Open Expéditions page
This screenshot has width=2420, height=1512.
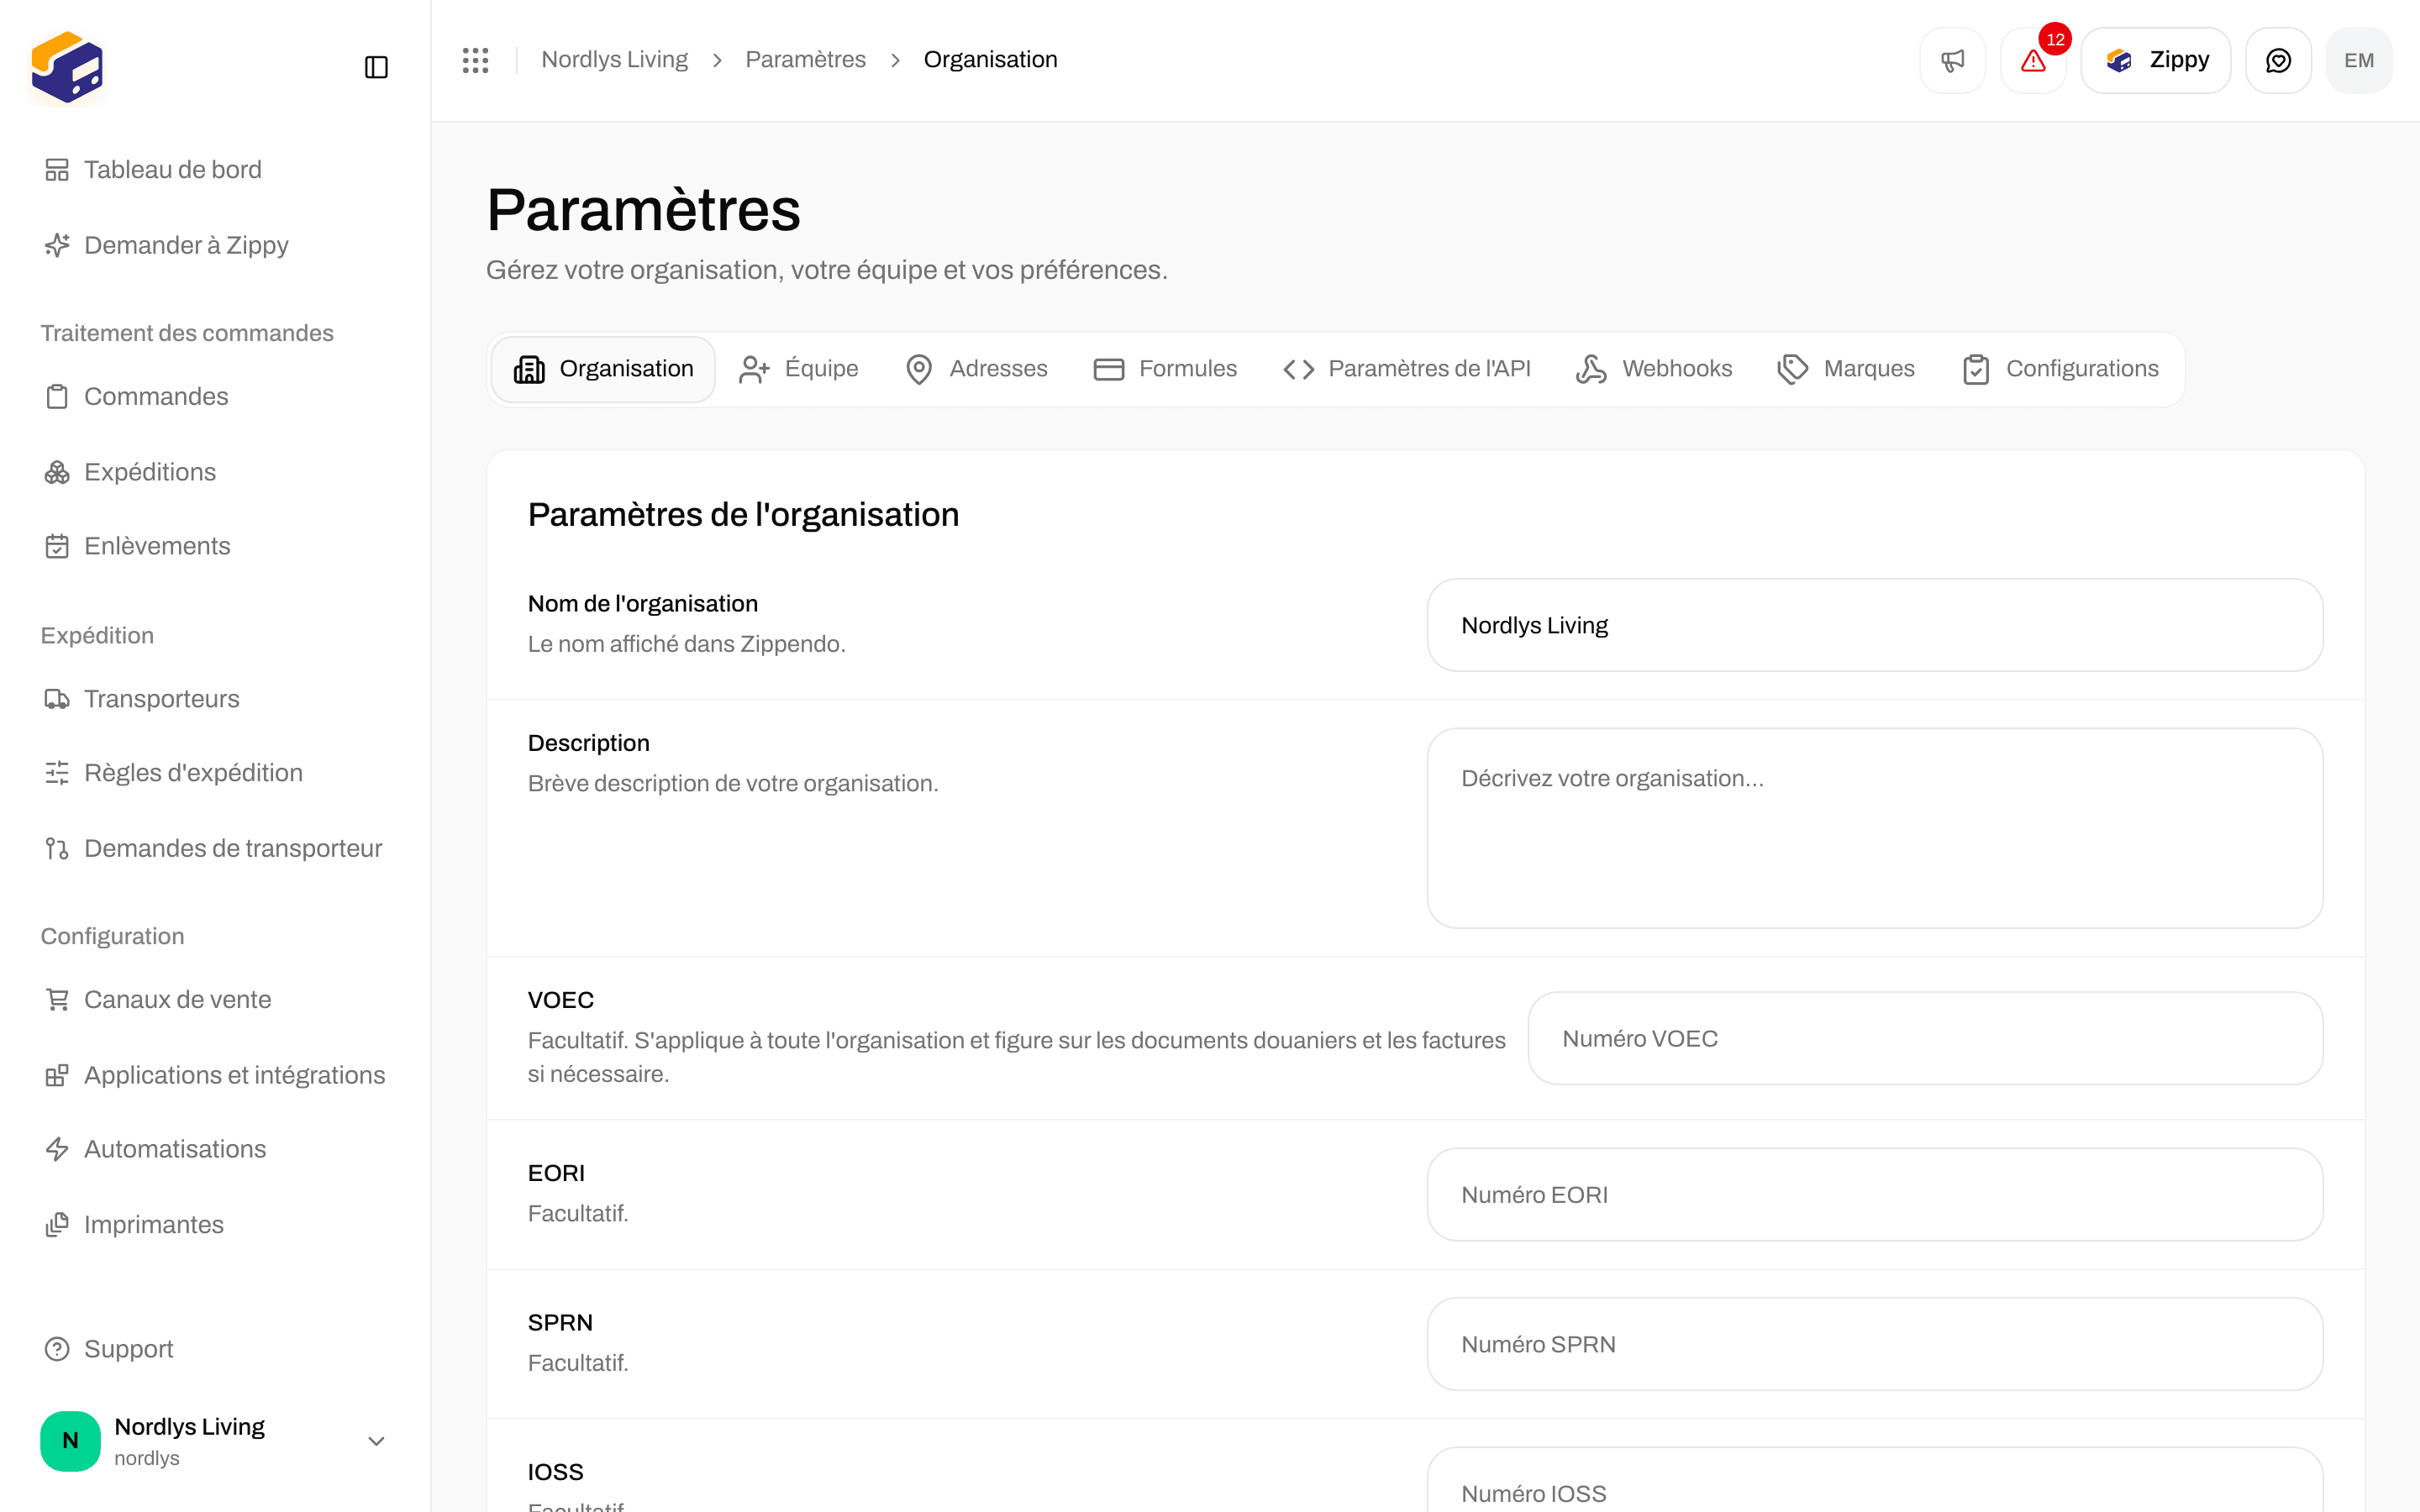click(x=214, y=472)
